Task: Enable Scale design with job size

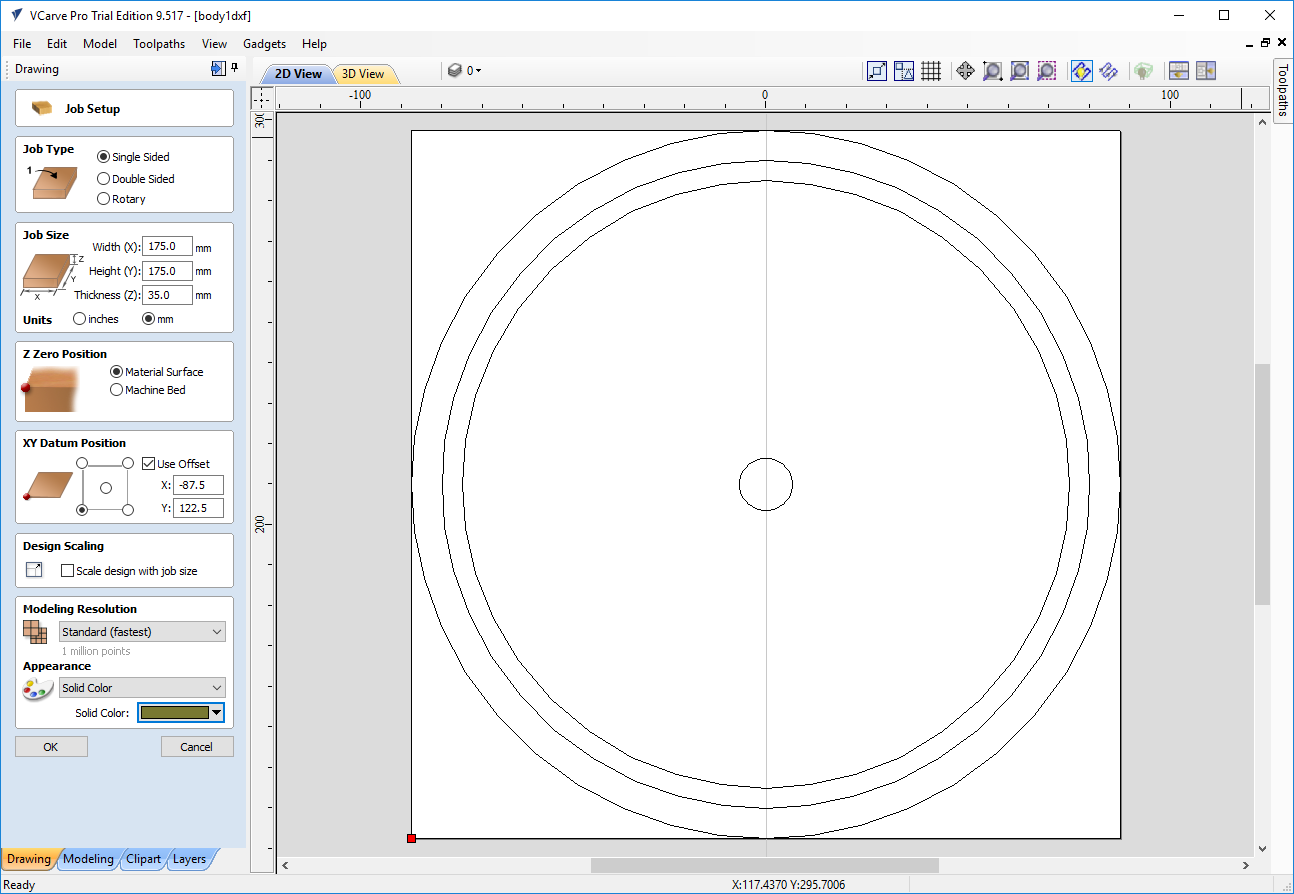Action: pyautogui.click(x=68, y=571)
